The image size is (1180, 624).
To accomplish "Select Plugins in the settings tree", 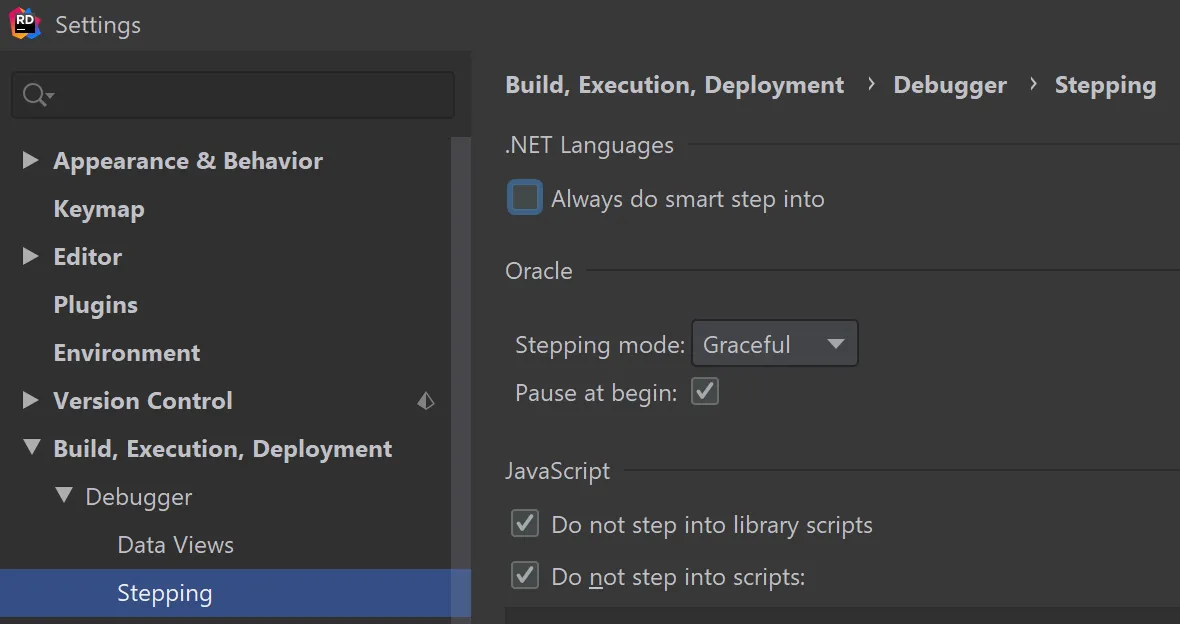I will click(x=95, y=305).
